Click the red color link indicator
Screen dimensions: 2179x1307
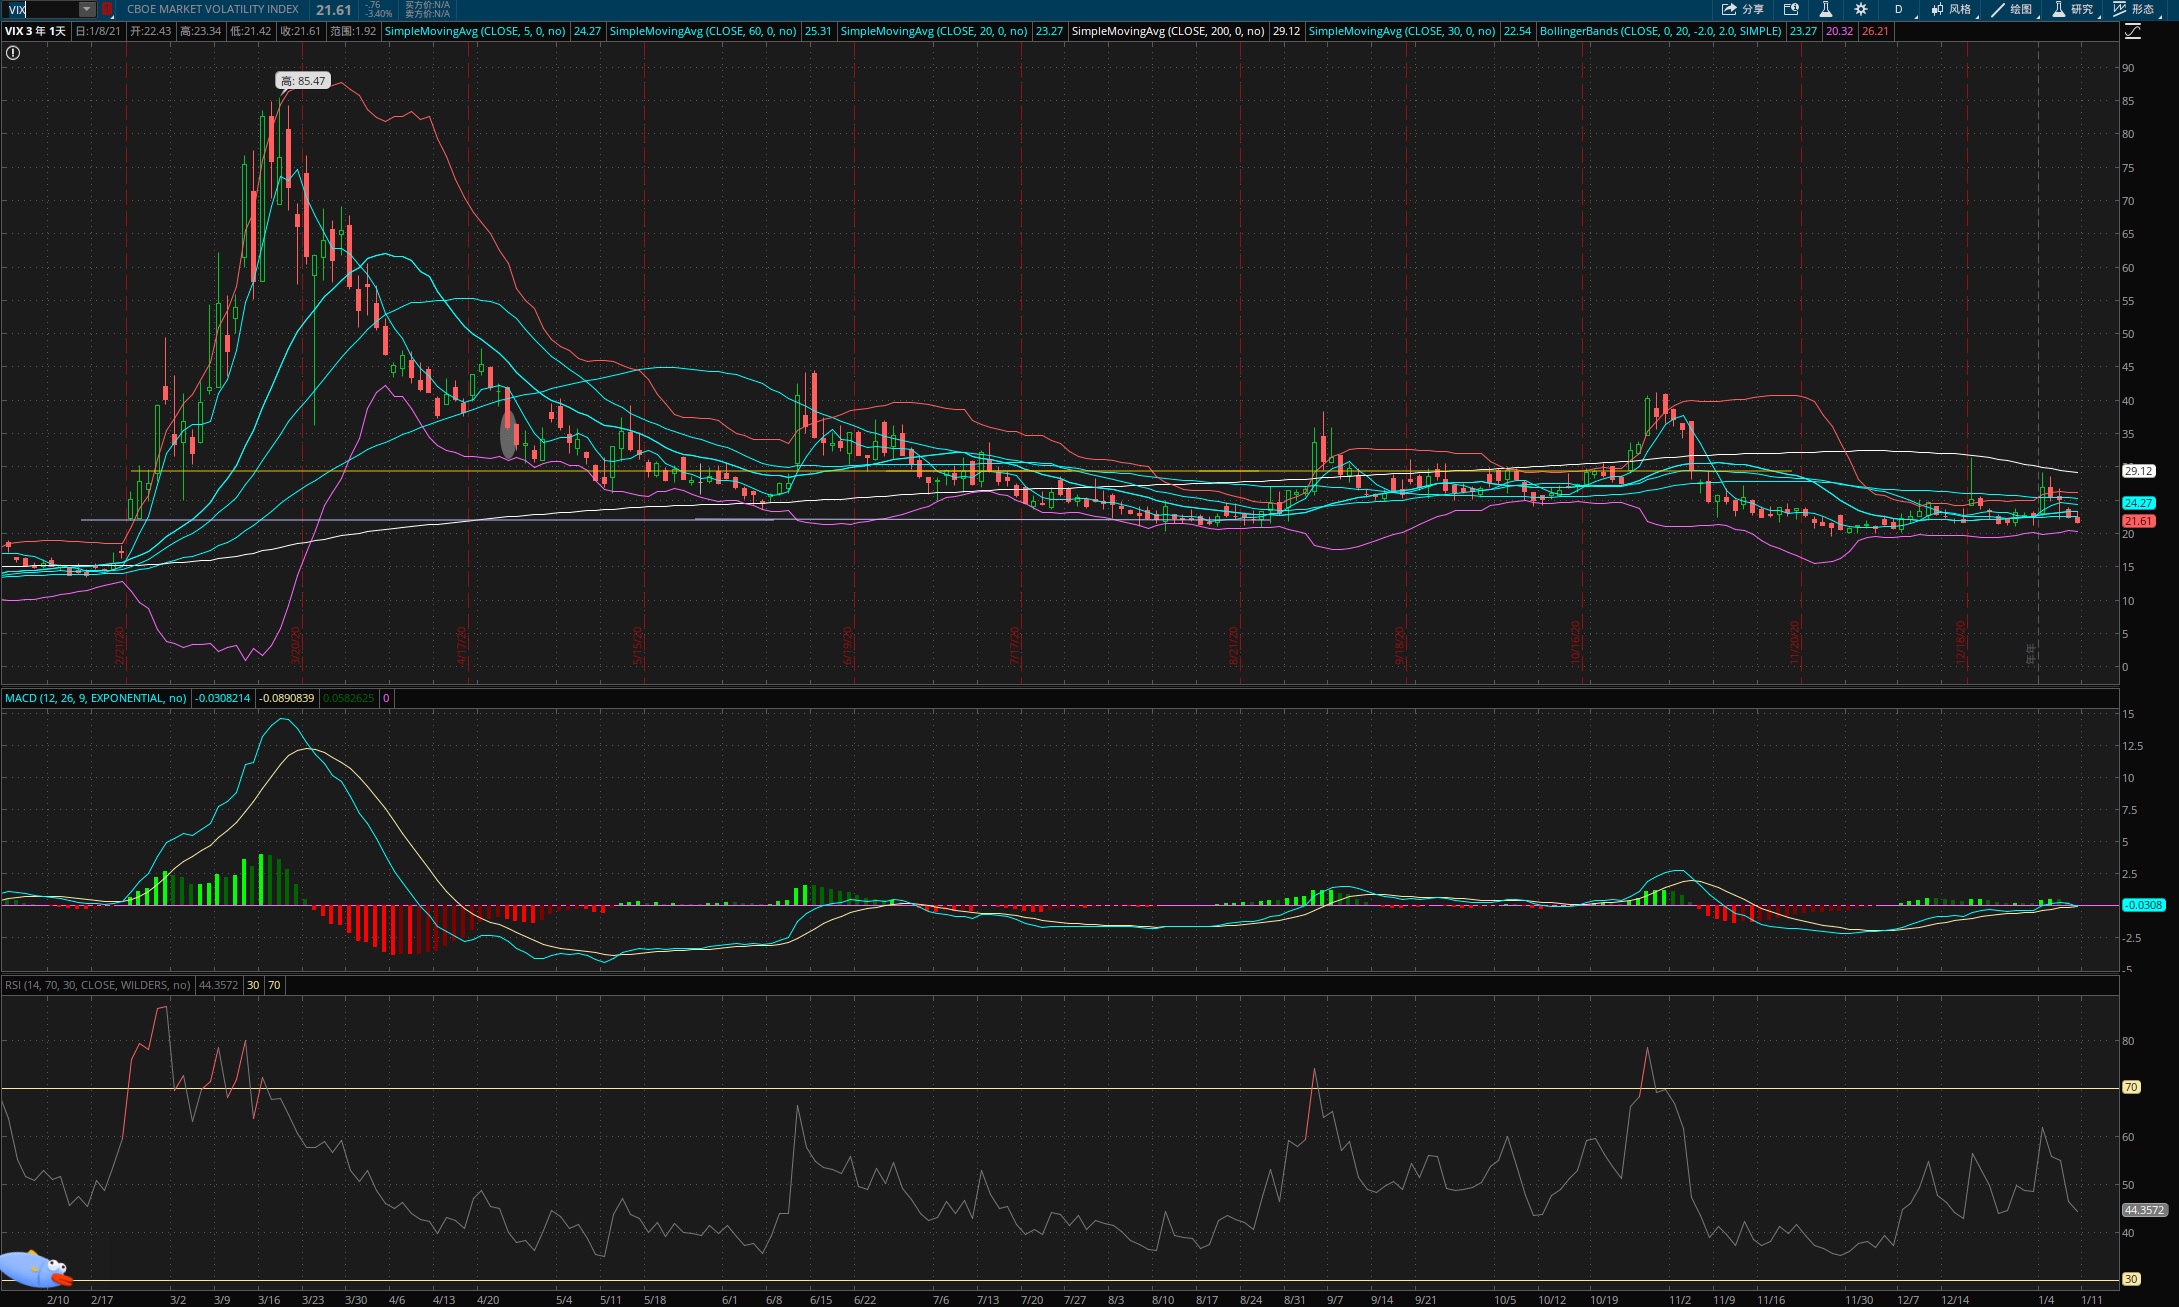tap(107, 9)
